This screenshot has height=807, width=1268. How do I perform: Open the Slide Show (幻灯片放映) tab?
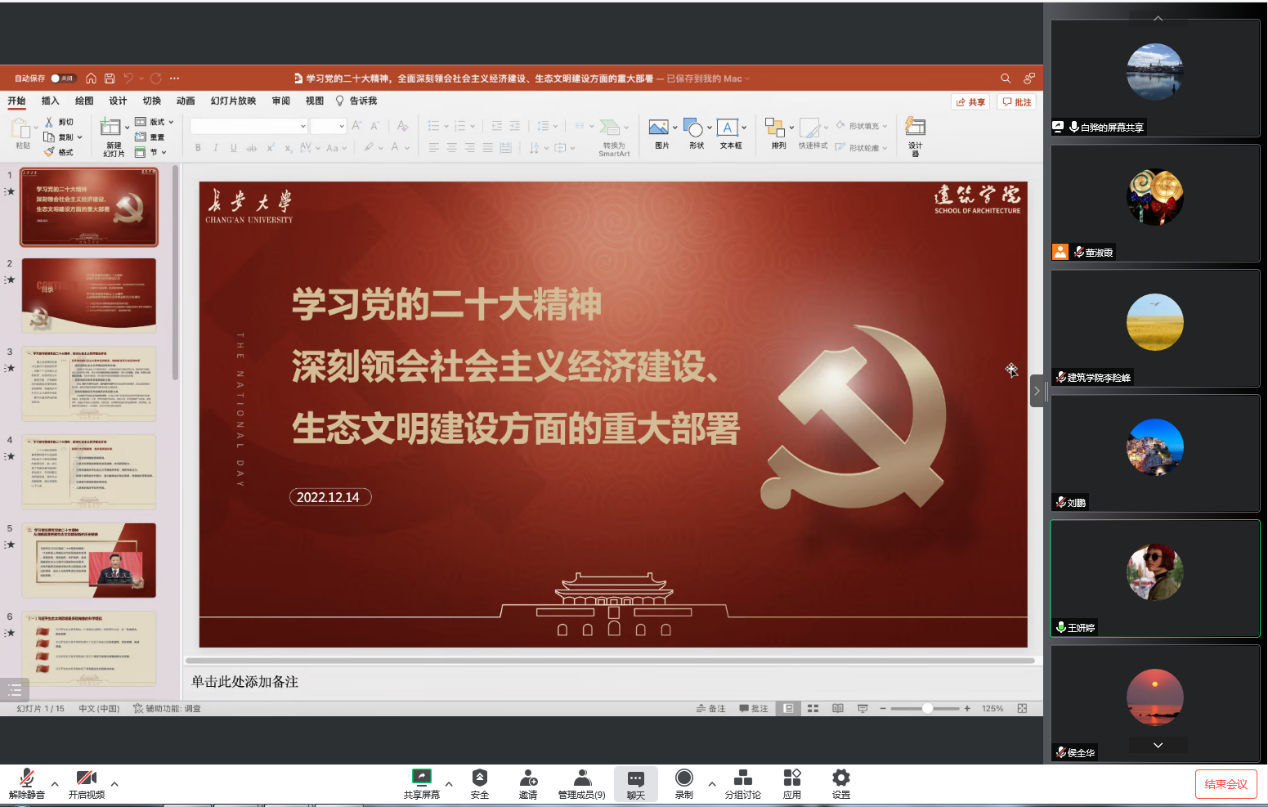coord(233,101)
